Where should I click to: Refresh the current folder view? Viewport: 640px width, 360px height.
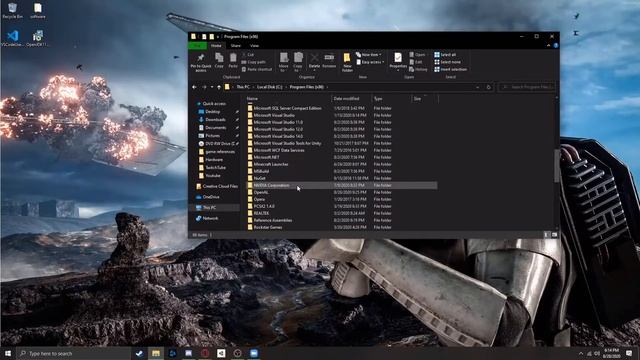coord(489,87)
